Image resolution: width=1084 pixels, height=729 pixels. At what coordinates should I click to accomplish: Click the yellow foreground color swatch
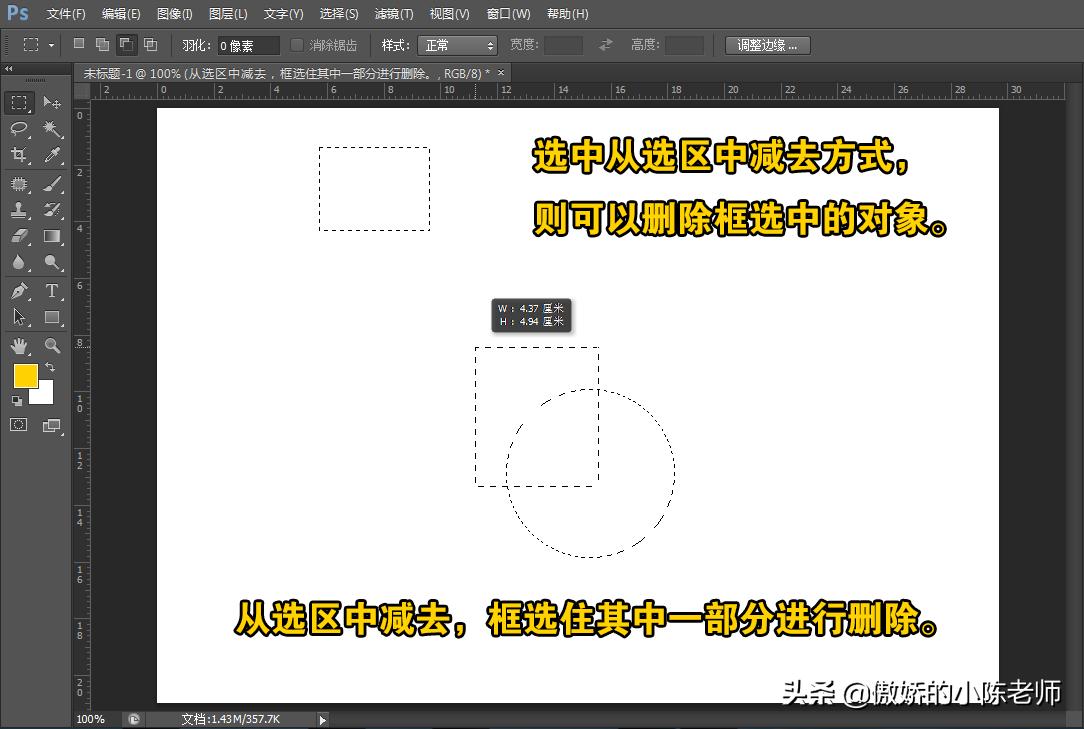[25, 376]
